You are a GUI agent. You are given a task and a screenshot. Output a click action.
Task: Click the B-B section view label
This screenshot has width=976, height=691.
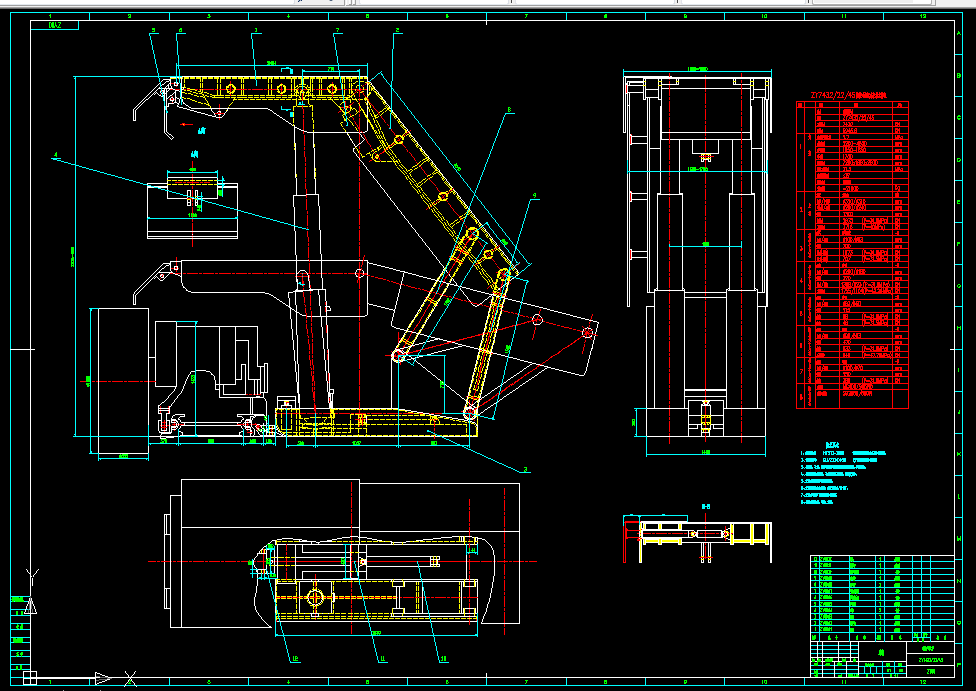pyautogui.click(x=706, y=507)
